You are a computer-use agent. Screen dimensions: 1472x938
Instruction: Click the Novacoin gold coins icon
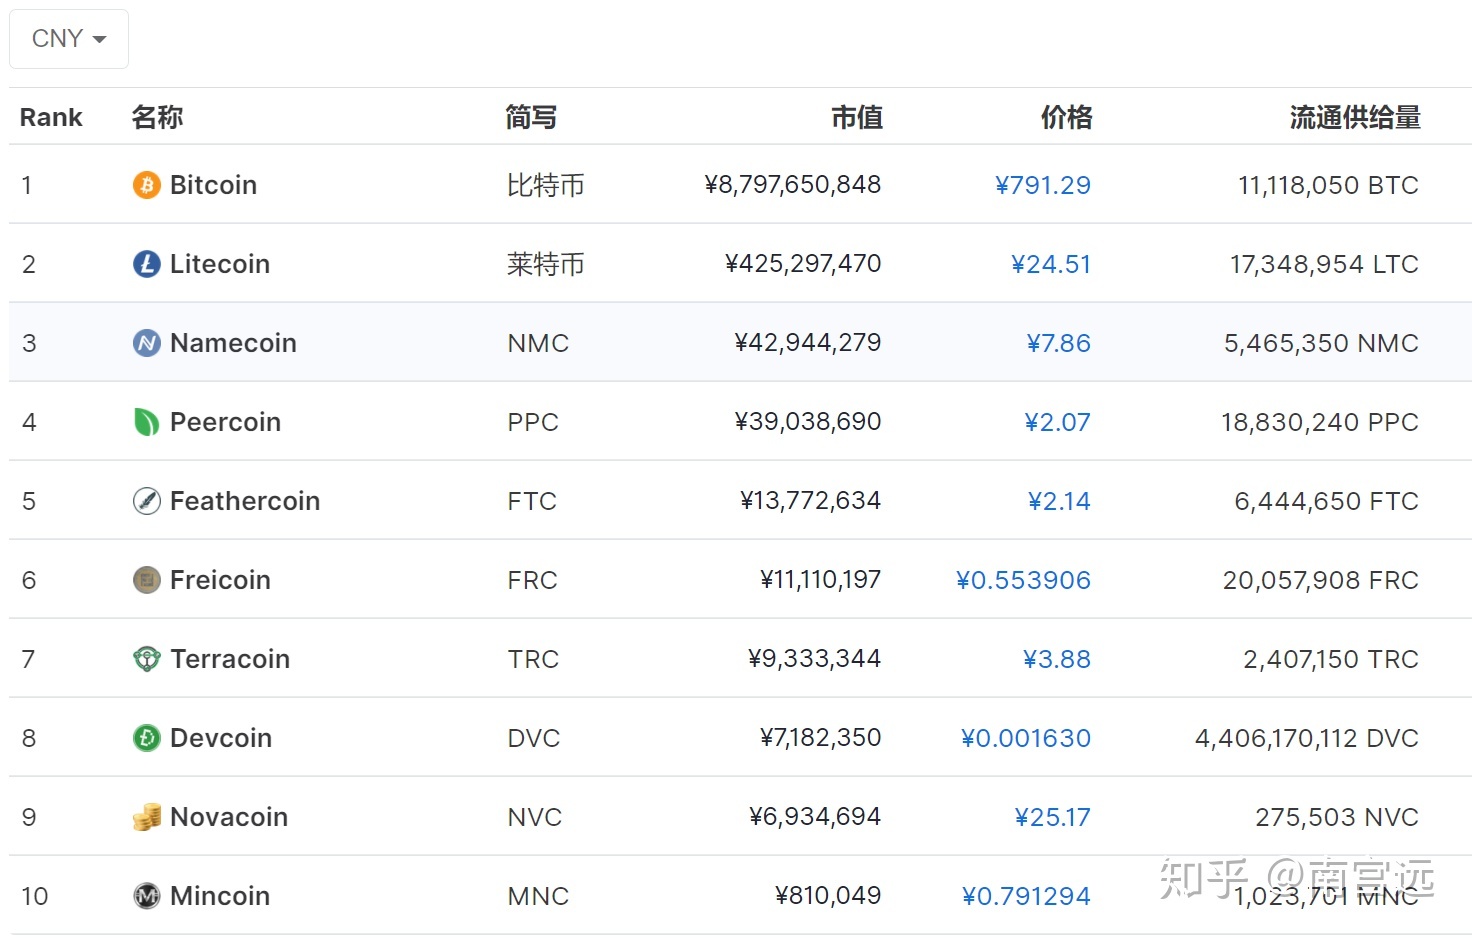tap(147, 817)
